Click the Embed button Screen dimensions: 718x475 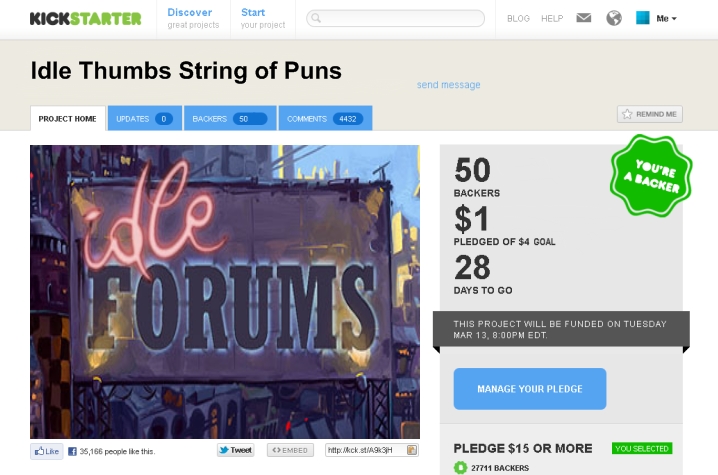[x=290, y=451]
